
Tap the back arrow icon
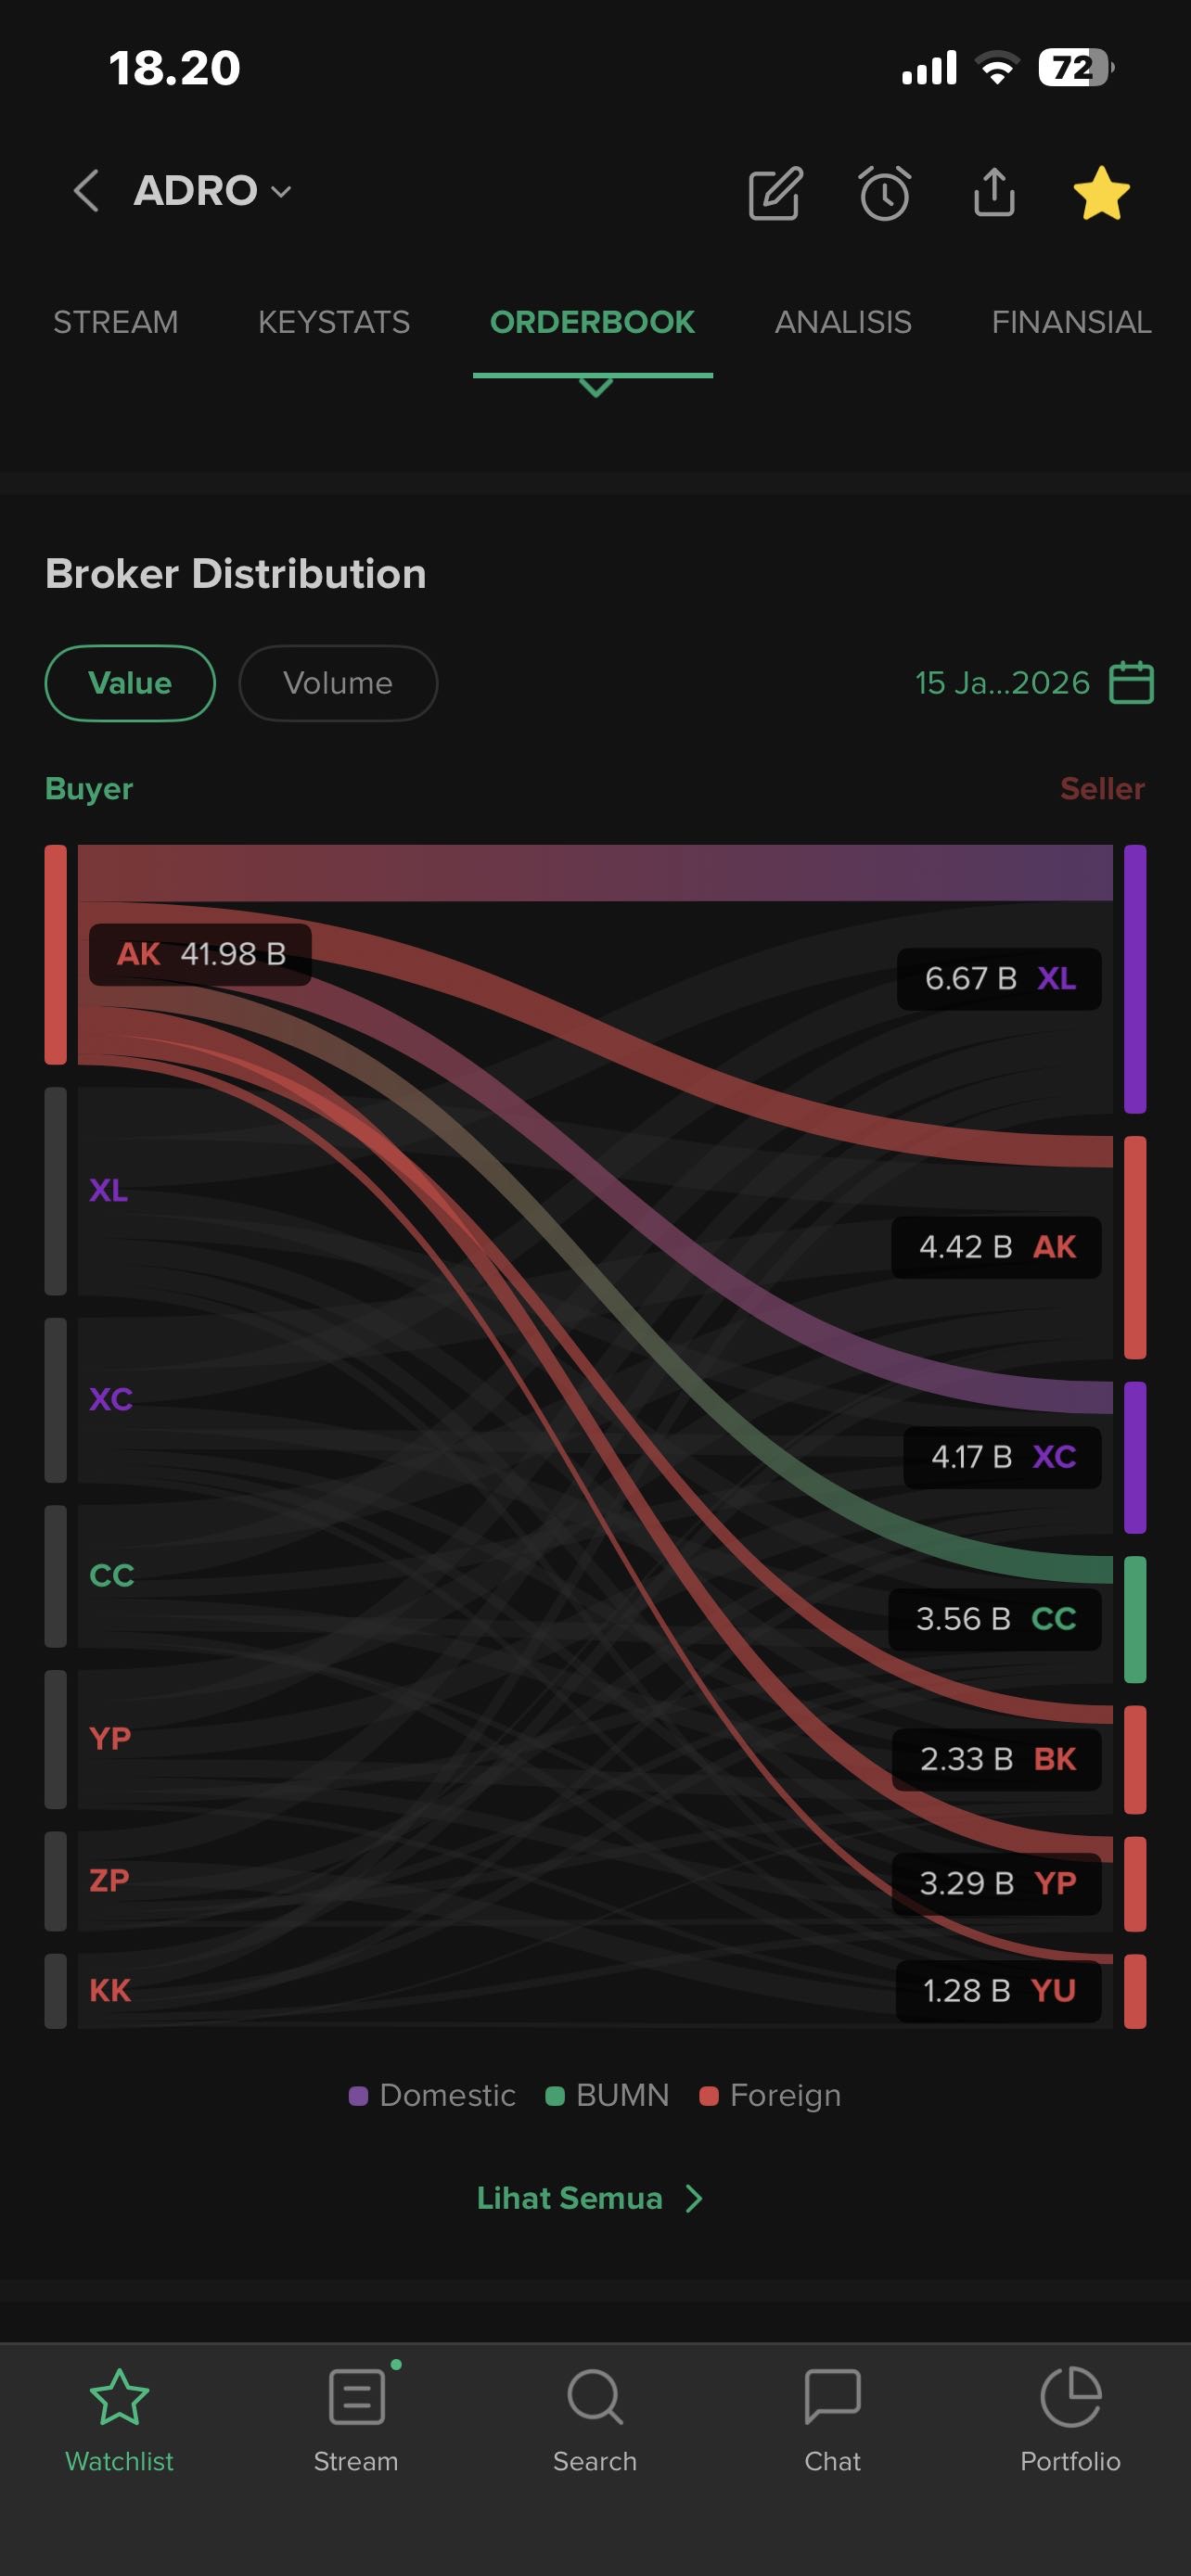coord(86,190)
